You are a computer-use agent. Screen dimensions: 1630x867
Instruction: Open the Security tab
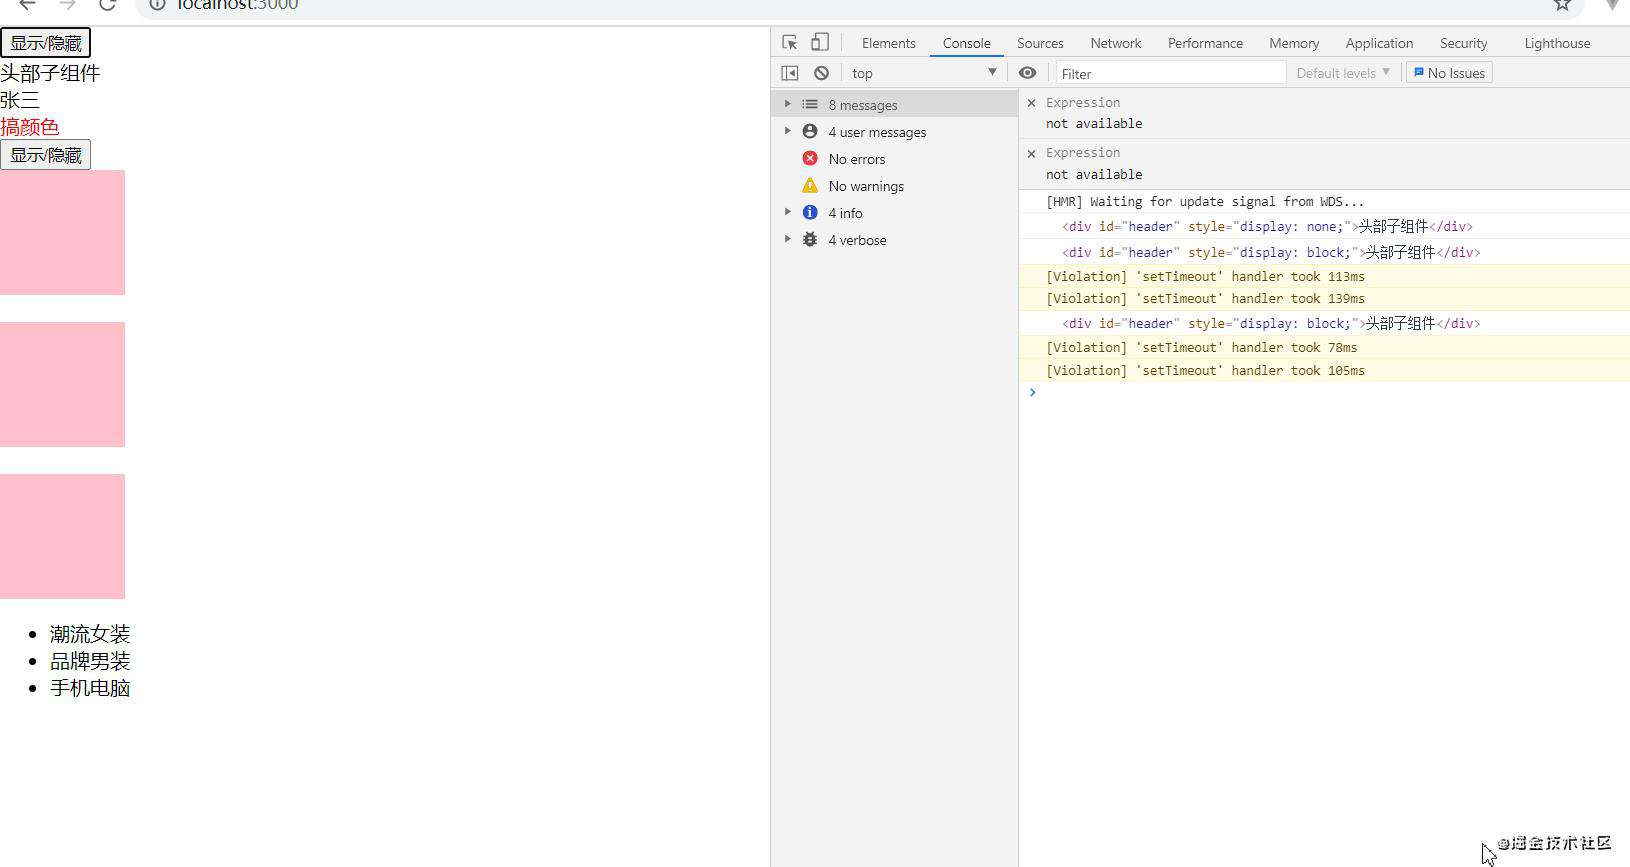pyautogui.click(x=1463, y=43)
